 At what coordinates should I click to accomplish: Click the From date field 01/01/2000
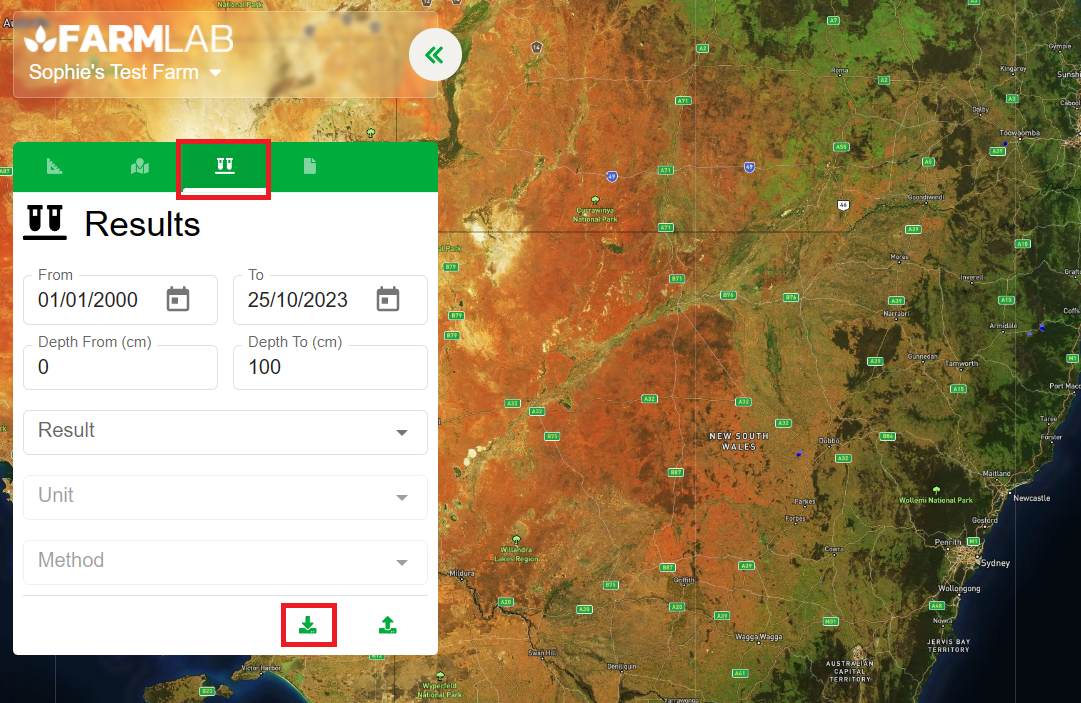(90, 300)
